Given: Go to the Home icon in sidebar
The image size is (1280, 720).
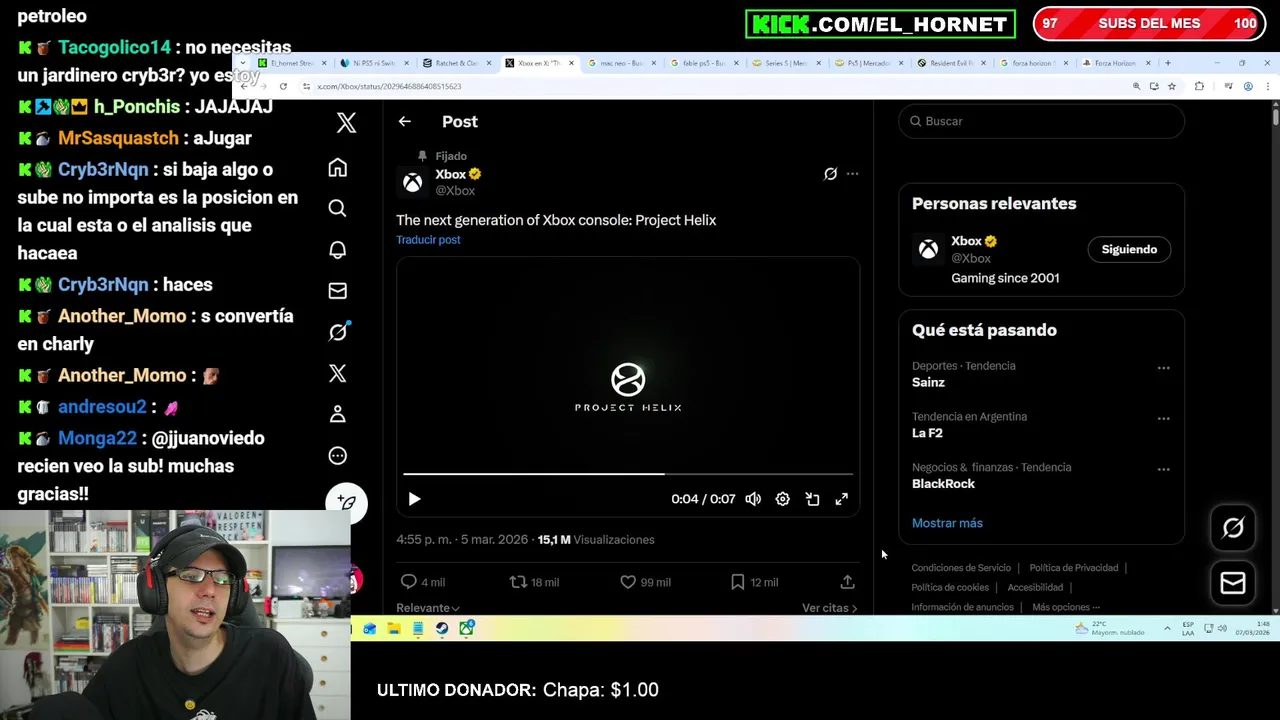Looking at the screenshot, I should tap(338, 167).
